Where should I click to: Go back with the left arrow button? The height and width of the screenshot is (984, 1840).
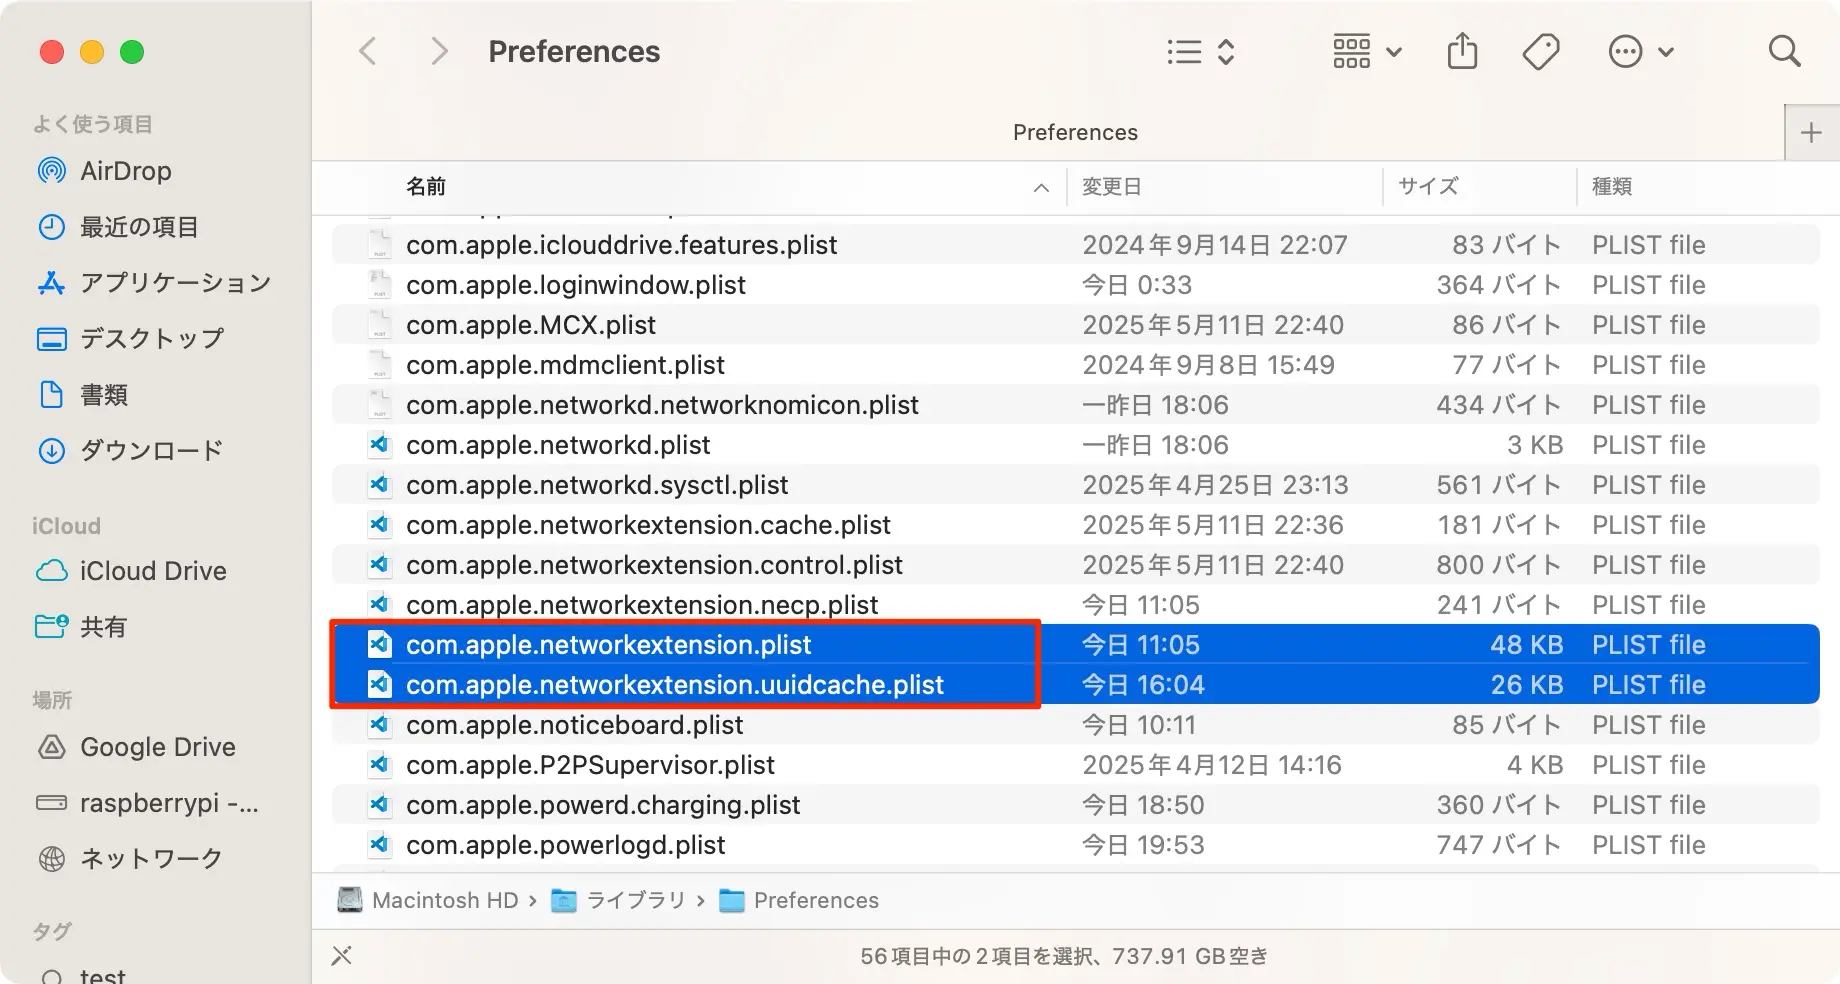(x=368, y=52)
